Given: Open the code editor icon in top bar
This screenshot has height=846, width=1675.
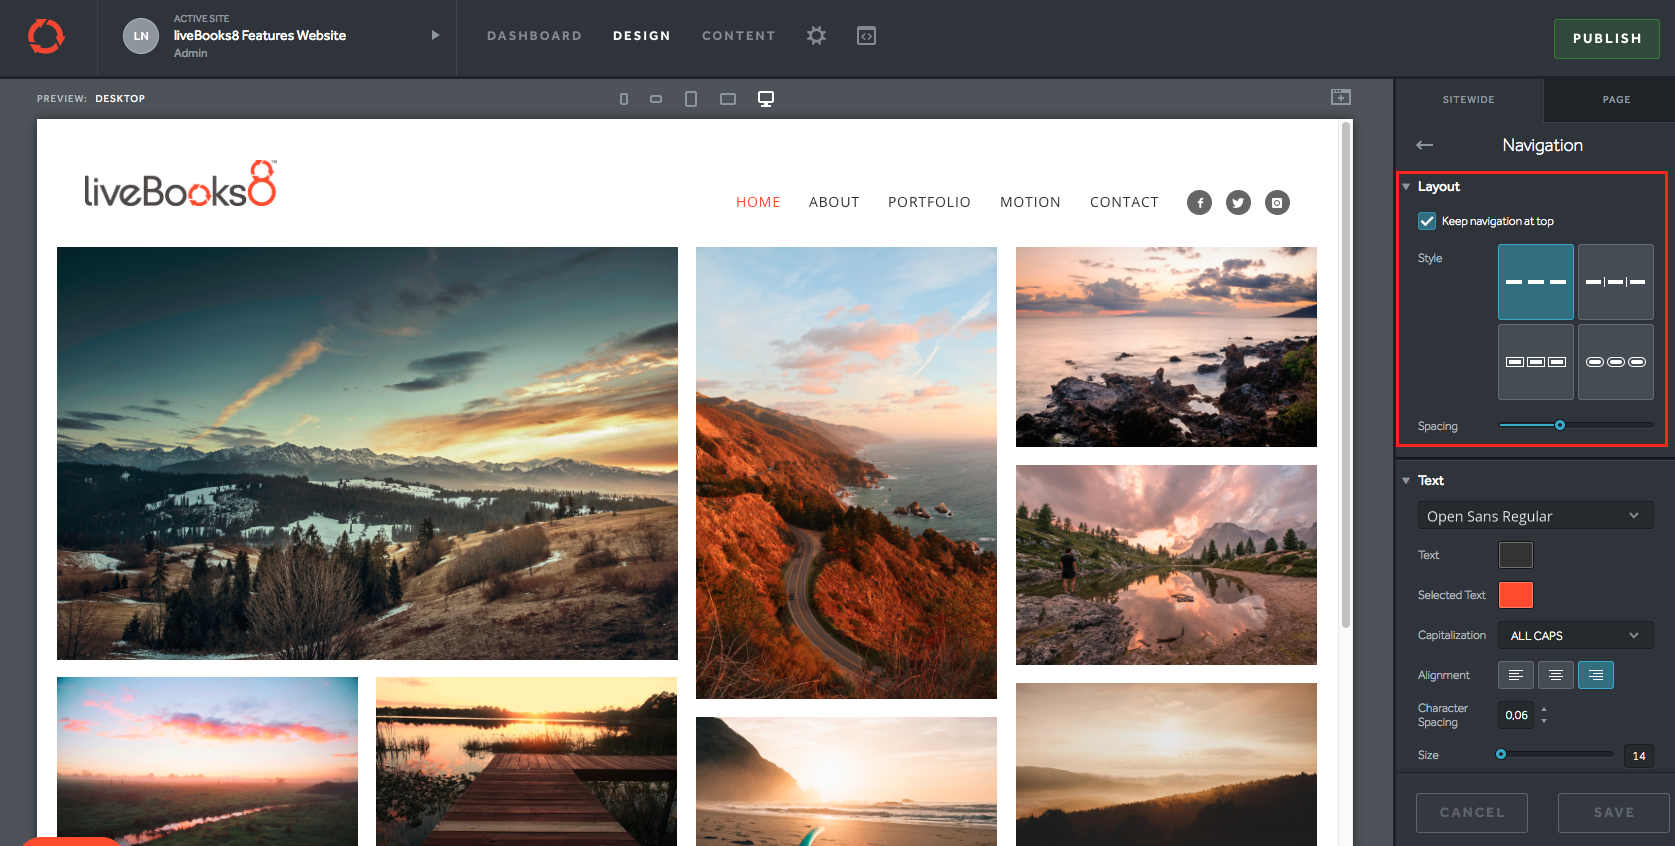Looking at the screenshot, I should (x=866, y=36).
